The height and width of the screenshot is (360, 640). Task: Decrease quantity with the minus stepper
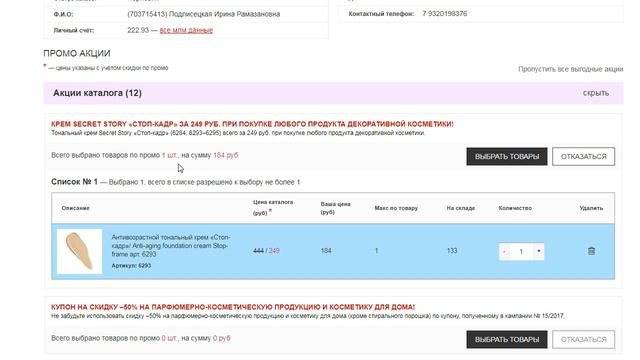(x=504, y=251)
